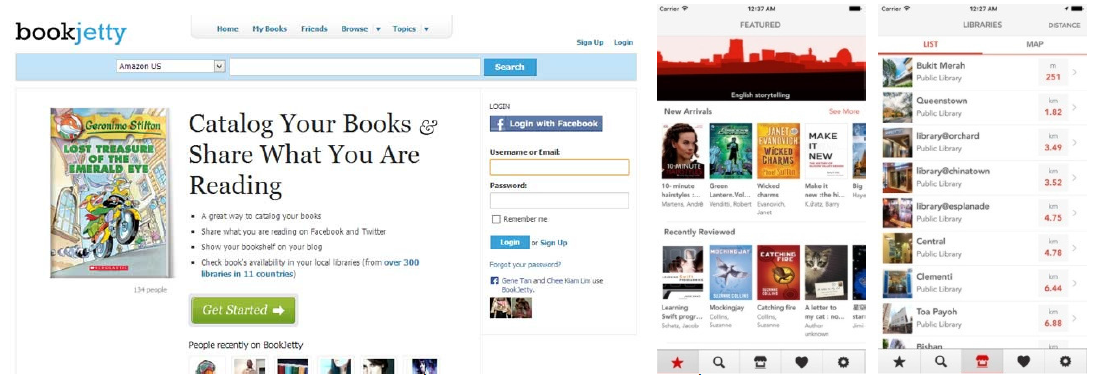Viewport: 1108px width, 375px height.
Task: Click the bookjetty logo
Action: click(x=71, y=32)
